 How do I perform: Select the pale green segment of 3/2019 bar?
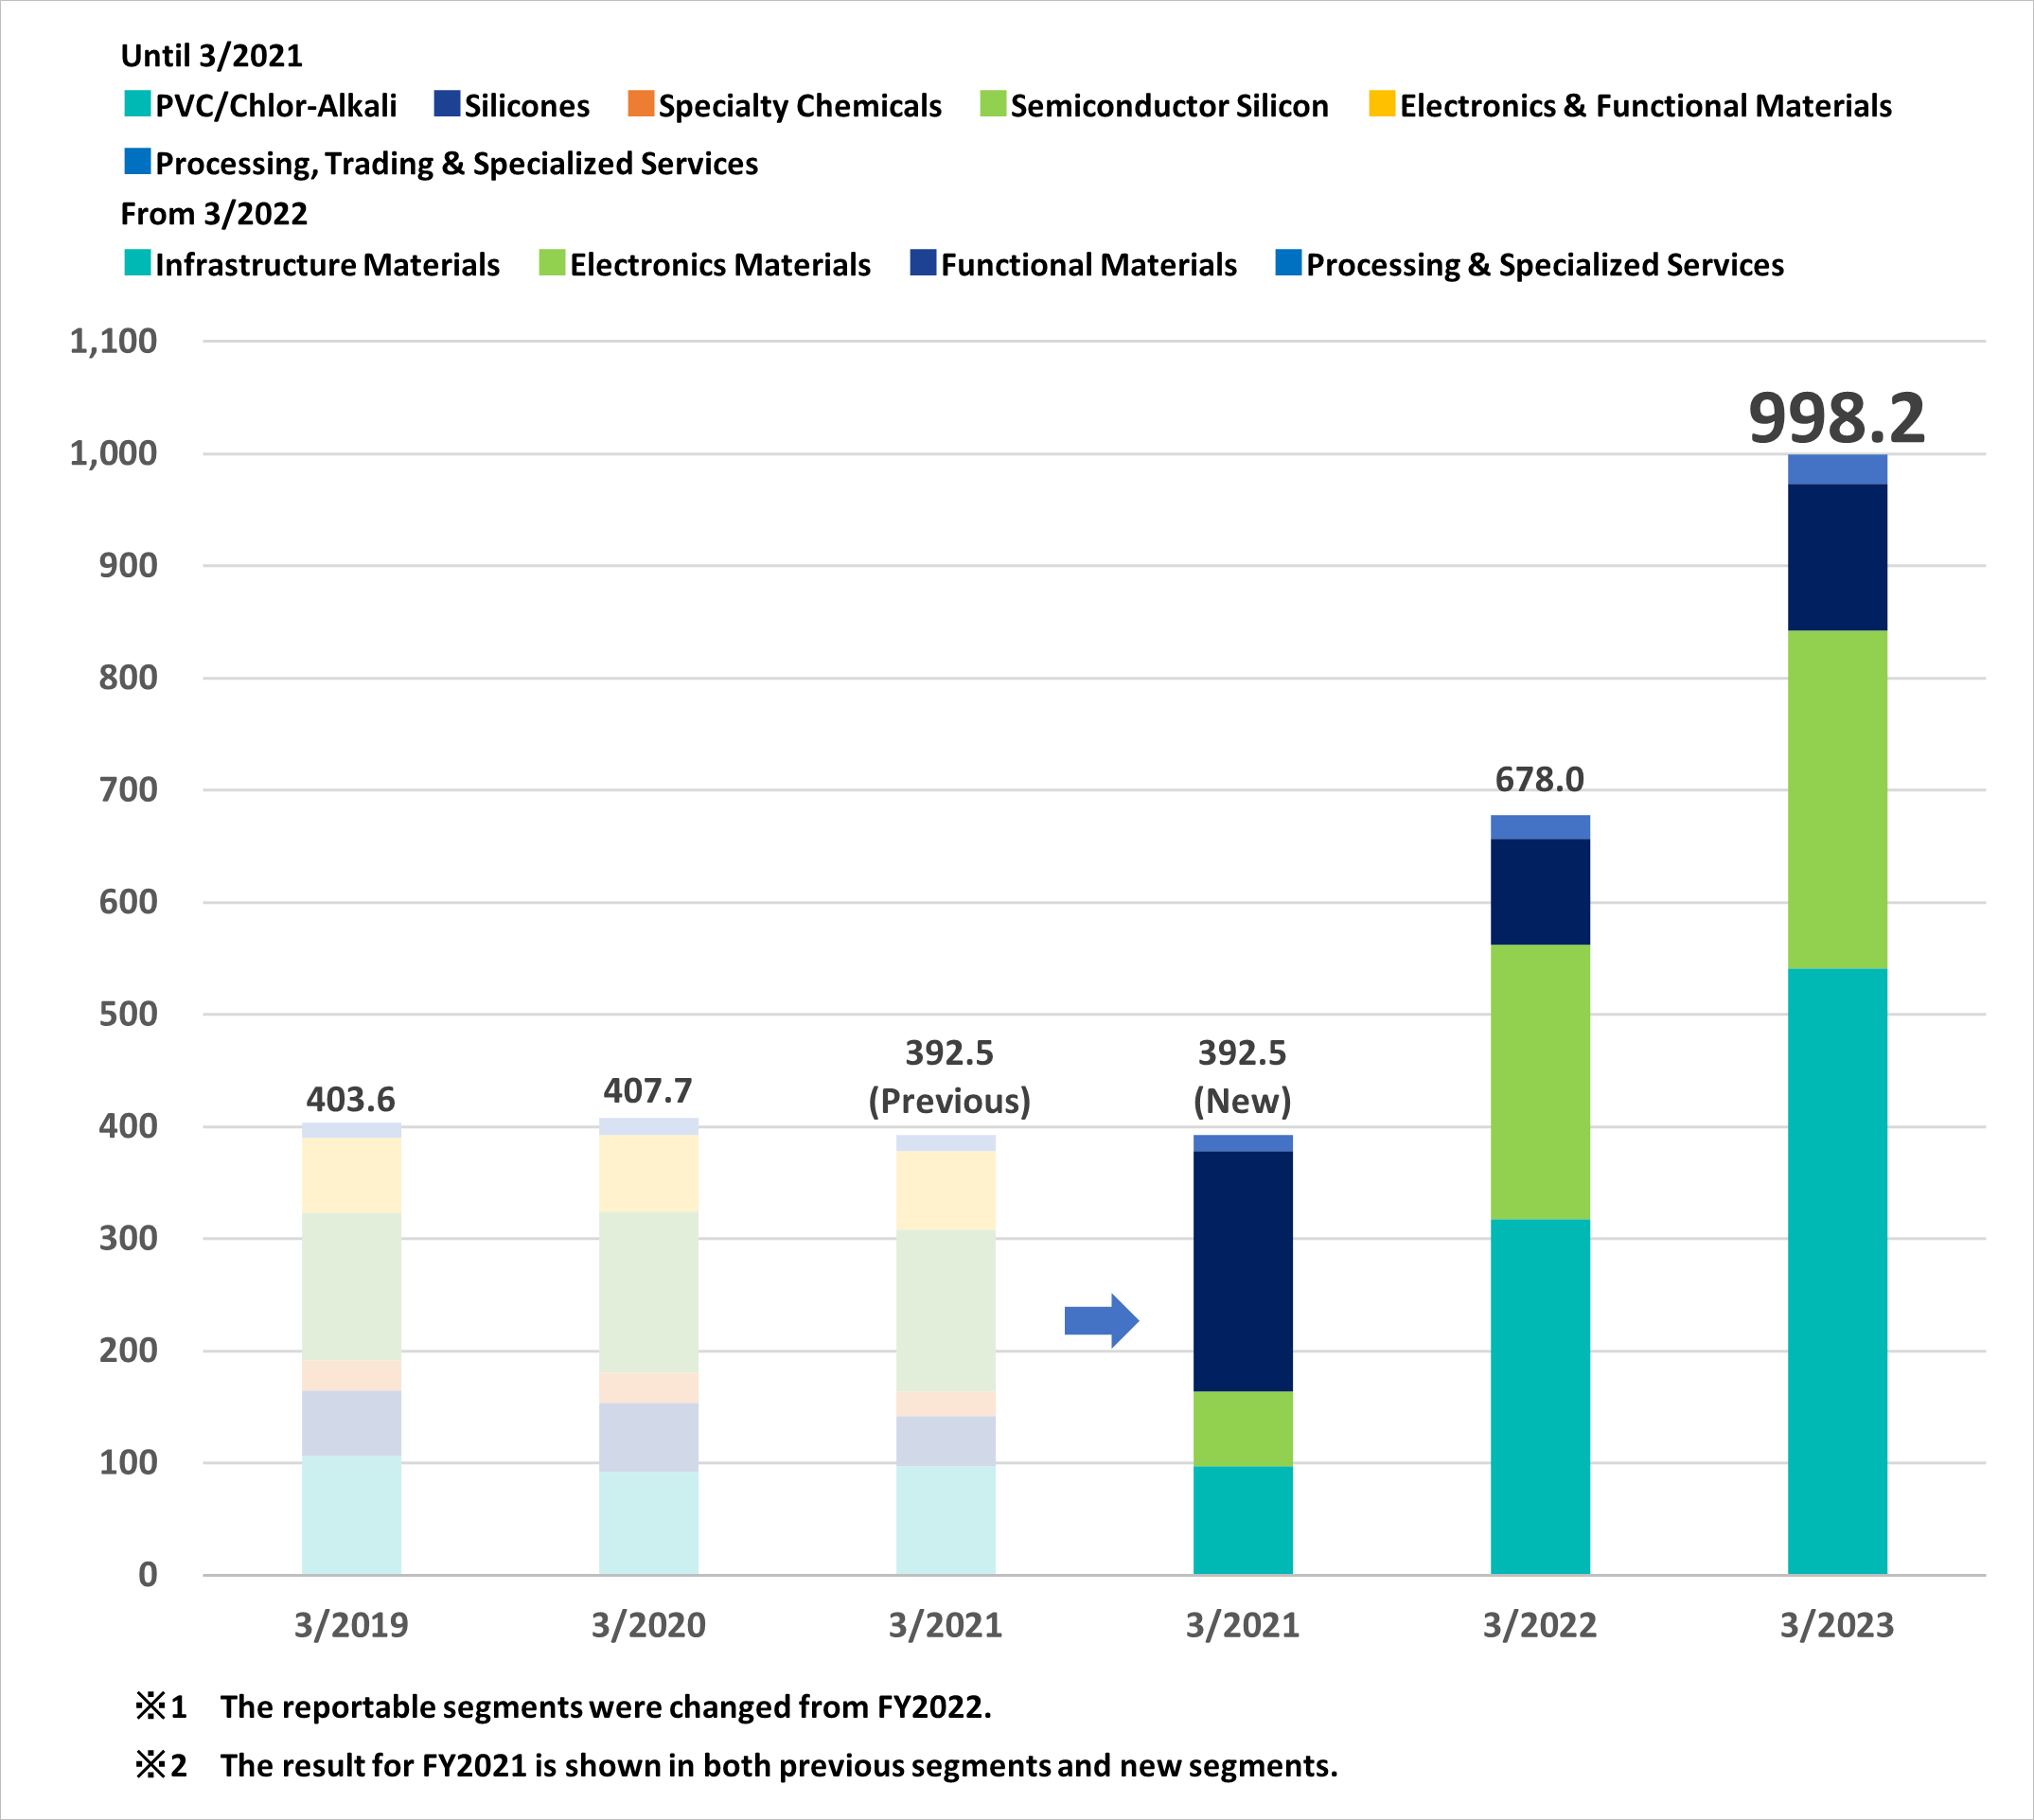pyautogui.click(x=351, y=1287)
